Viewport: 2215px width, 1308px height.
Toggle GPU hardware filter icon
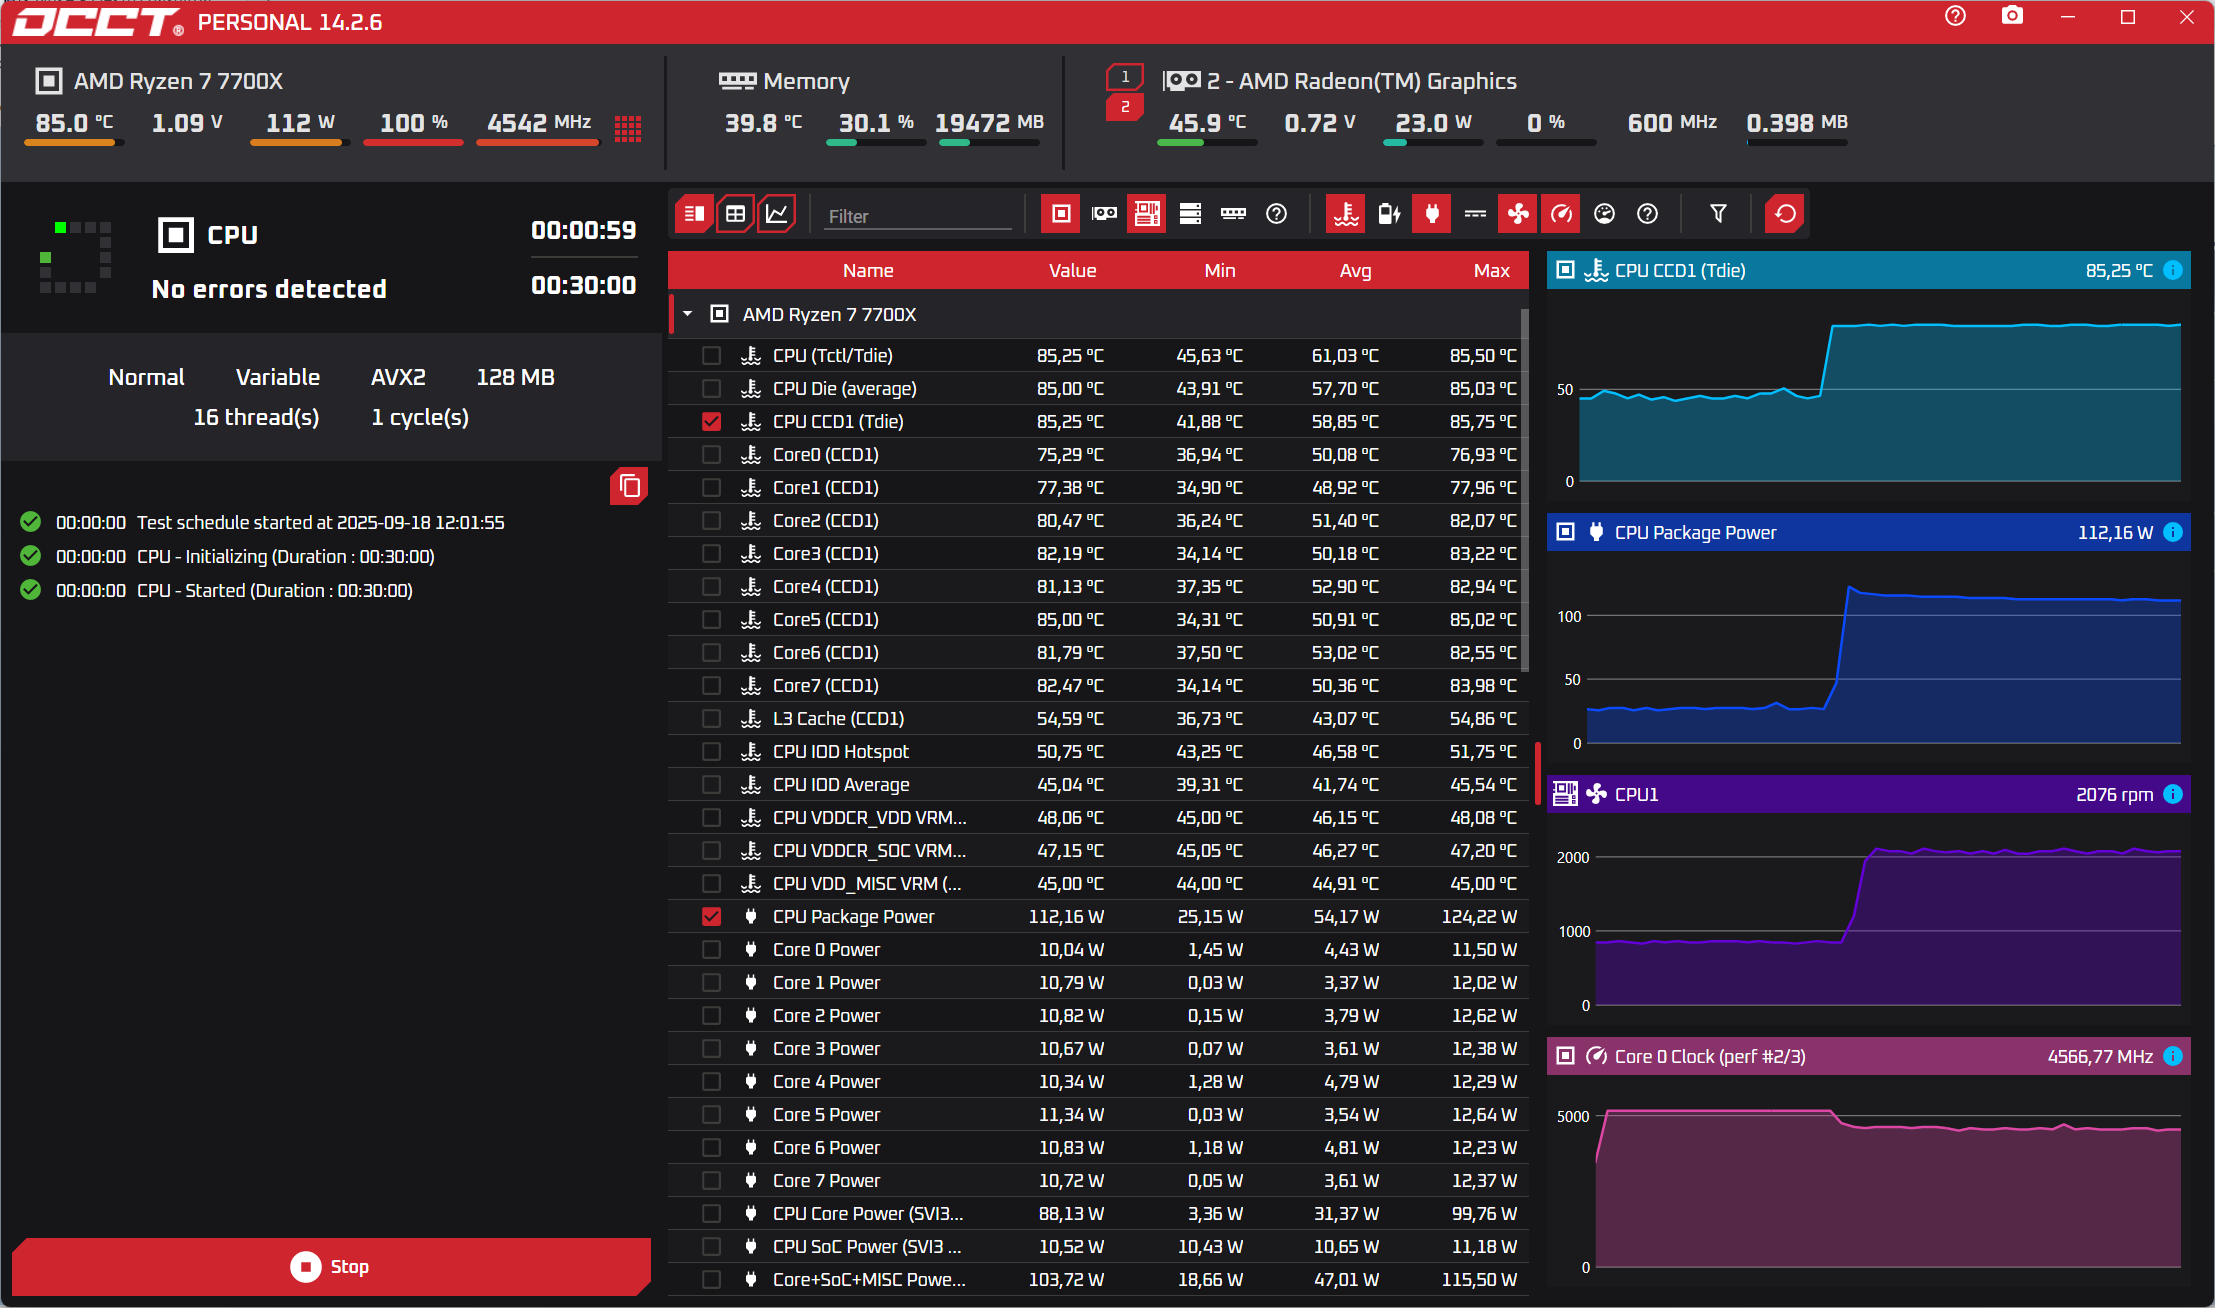pos(1104,214)
